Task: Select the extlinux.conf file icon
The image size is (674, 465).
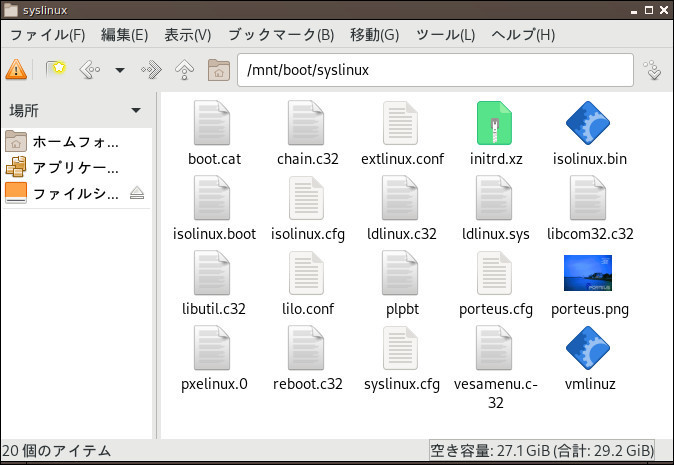Action: click(x=400, y=122)
